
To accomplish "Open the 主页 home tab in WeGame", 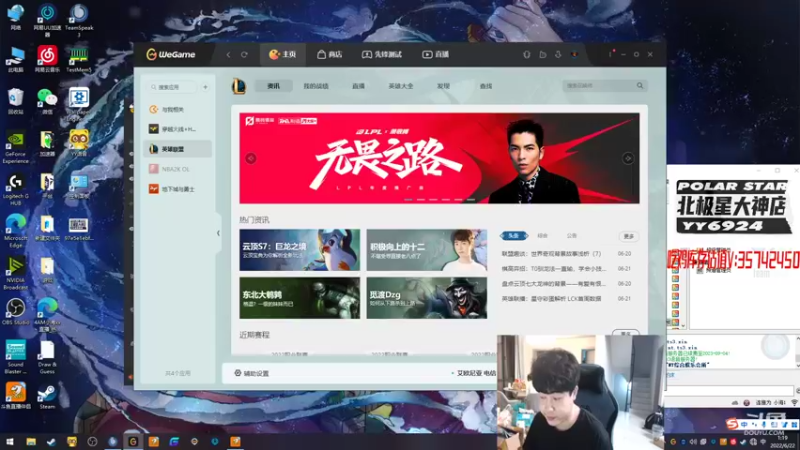I will [x=283, y=55].
